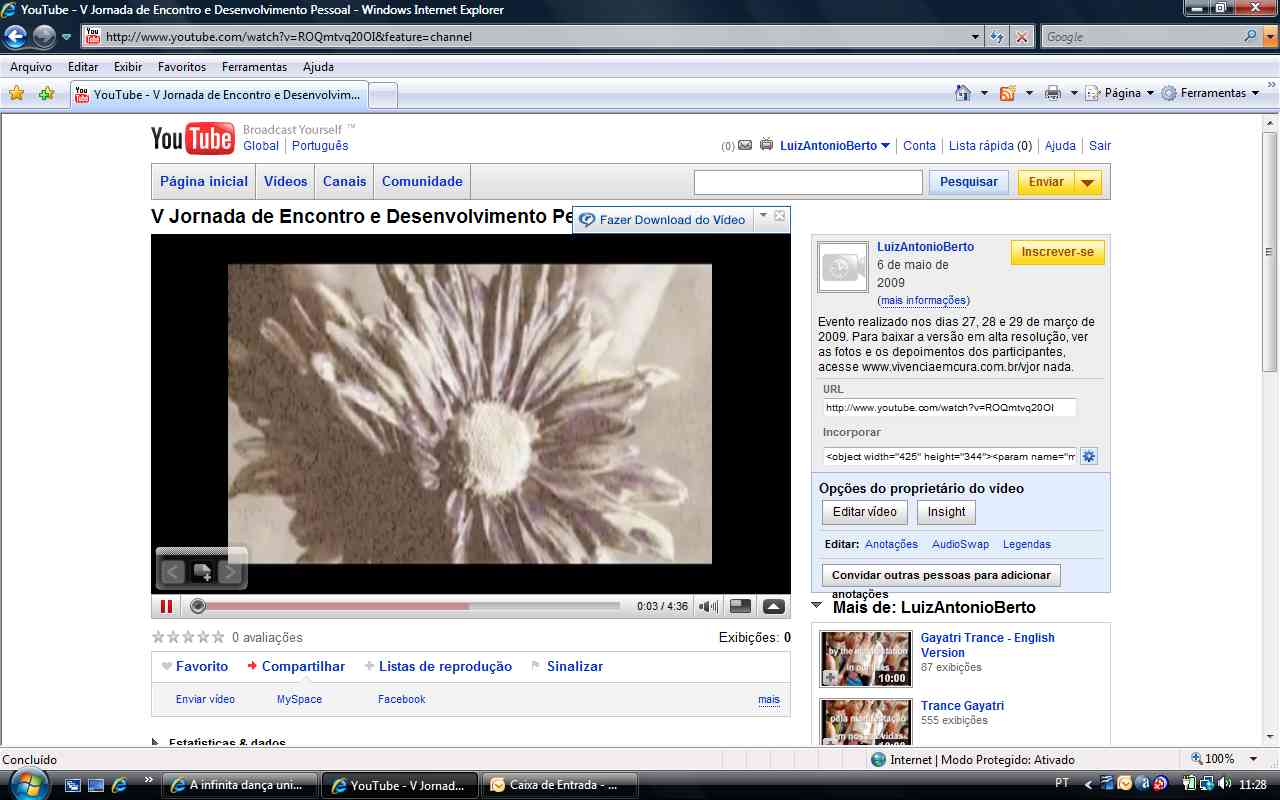The width and height of the screenshot is (1280, 800).
Task: Open the Favoritos menu
Action: pos(182,67)
